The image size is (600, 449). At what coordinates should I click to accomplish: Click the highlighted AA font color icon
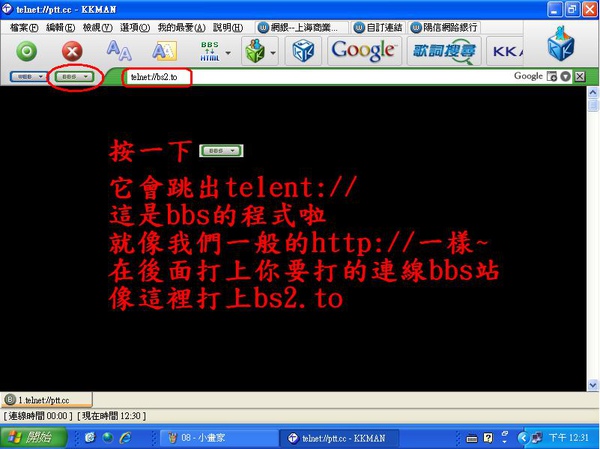click(x=165, y=51)
